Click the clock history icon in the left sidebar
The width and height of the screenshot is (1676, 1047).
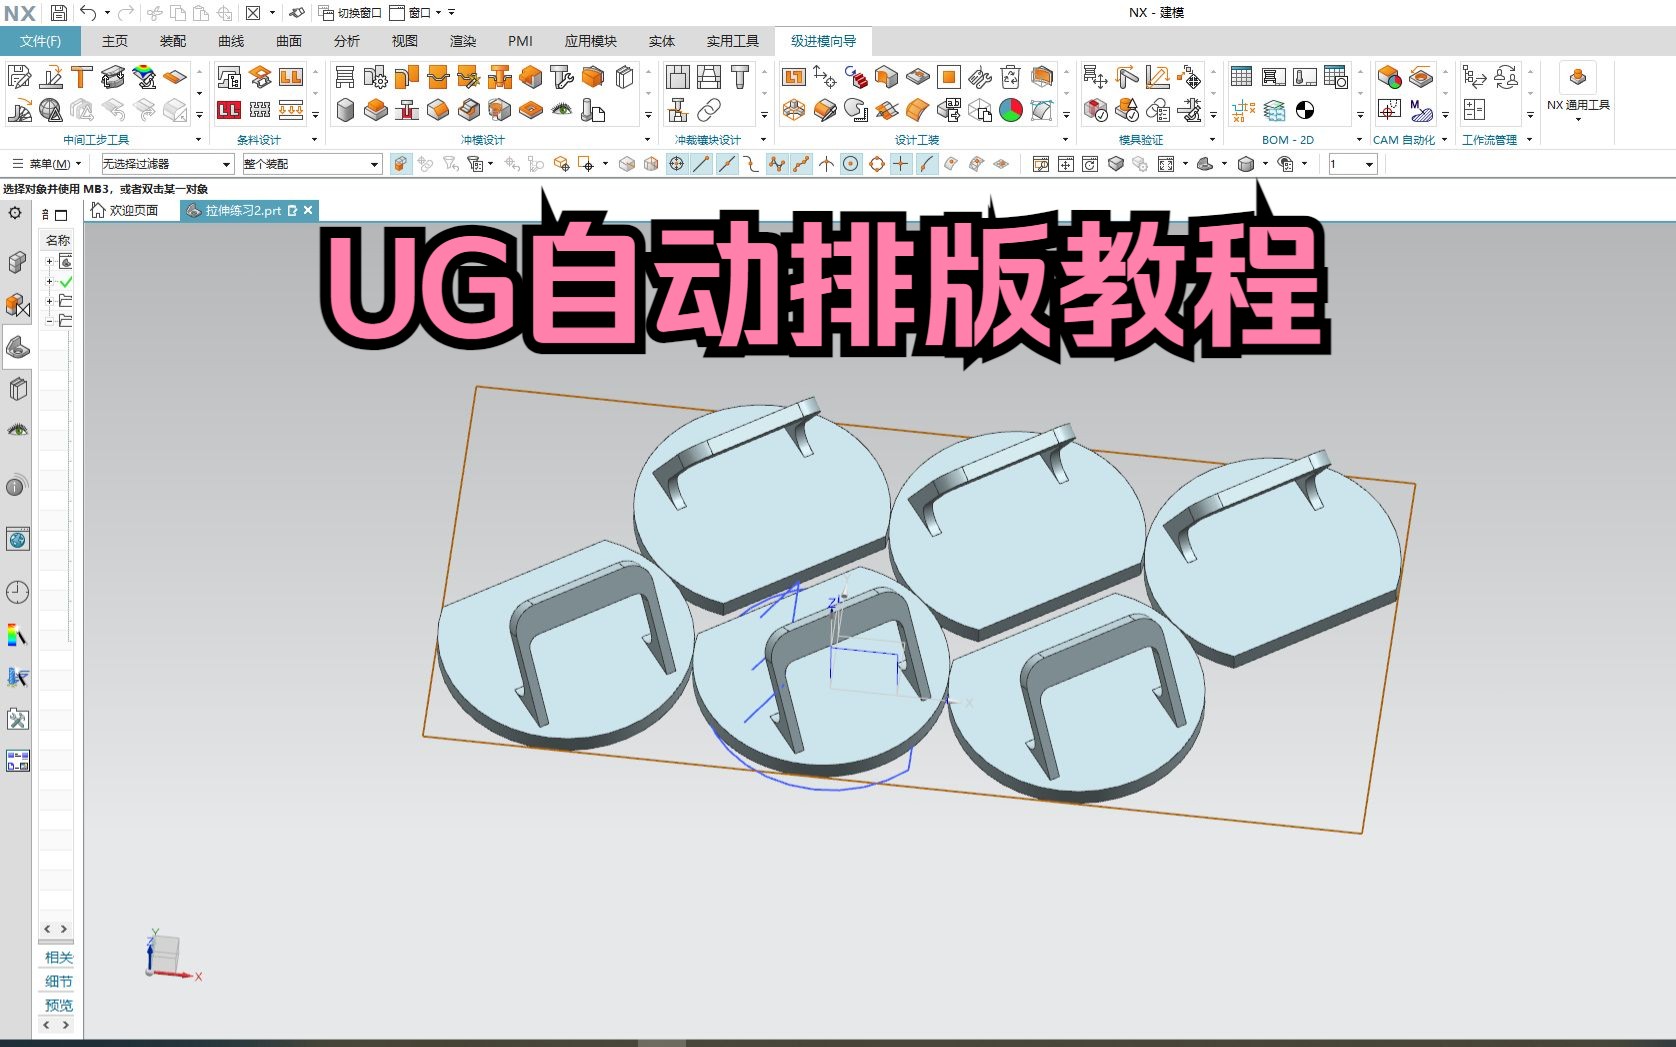point(17,592)
